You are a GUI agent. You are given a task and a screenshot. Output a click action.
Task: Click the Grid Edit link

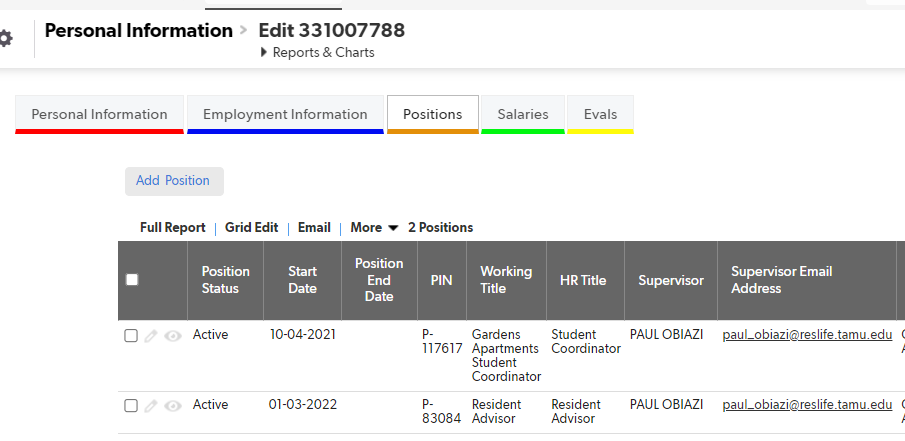click(x=252, y=227)
